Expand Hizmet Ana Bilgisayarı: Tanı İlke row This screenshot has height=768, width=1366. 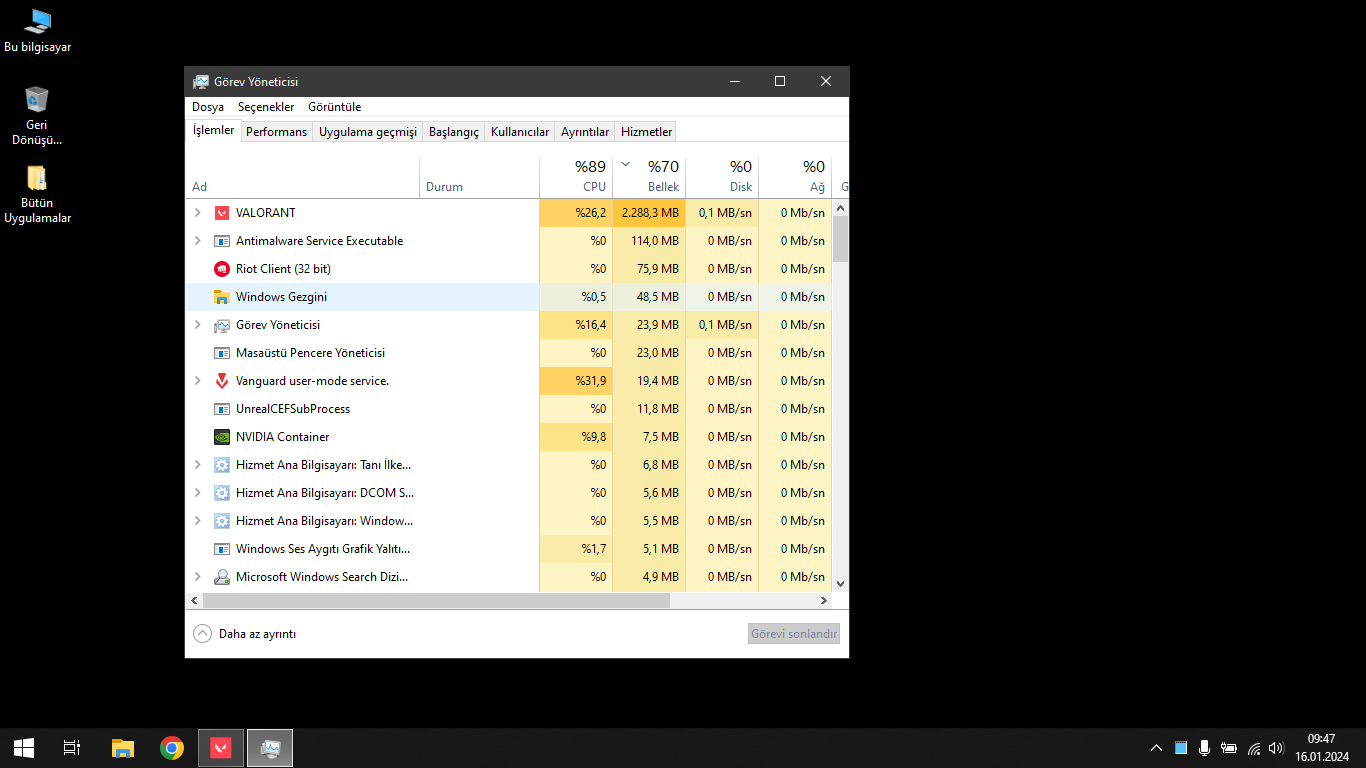tap(198, 465)
